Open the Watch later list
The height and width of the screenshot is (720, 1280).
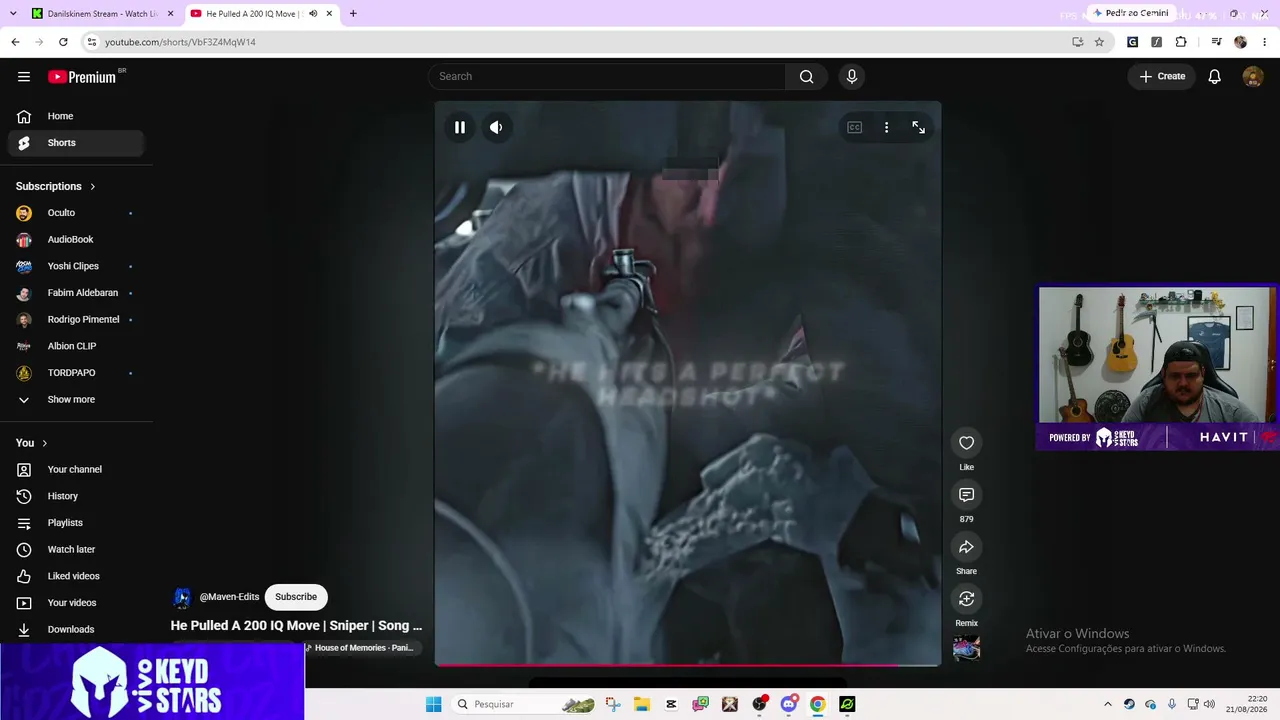(x=76, y=550)
